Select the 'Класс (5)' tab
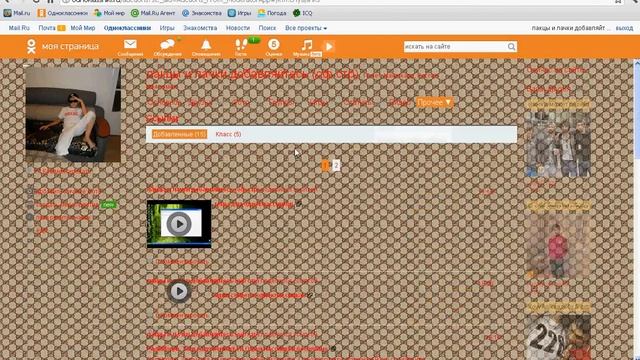 (x=228, y=134)
